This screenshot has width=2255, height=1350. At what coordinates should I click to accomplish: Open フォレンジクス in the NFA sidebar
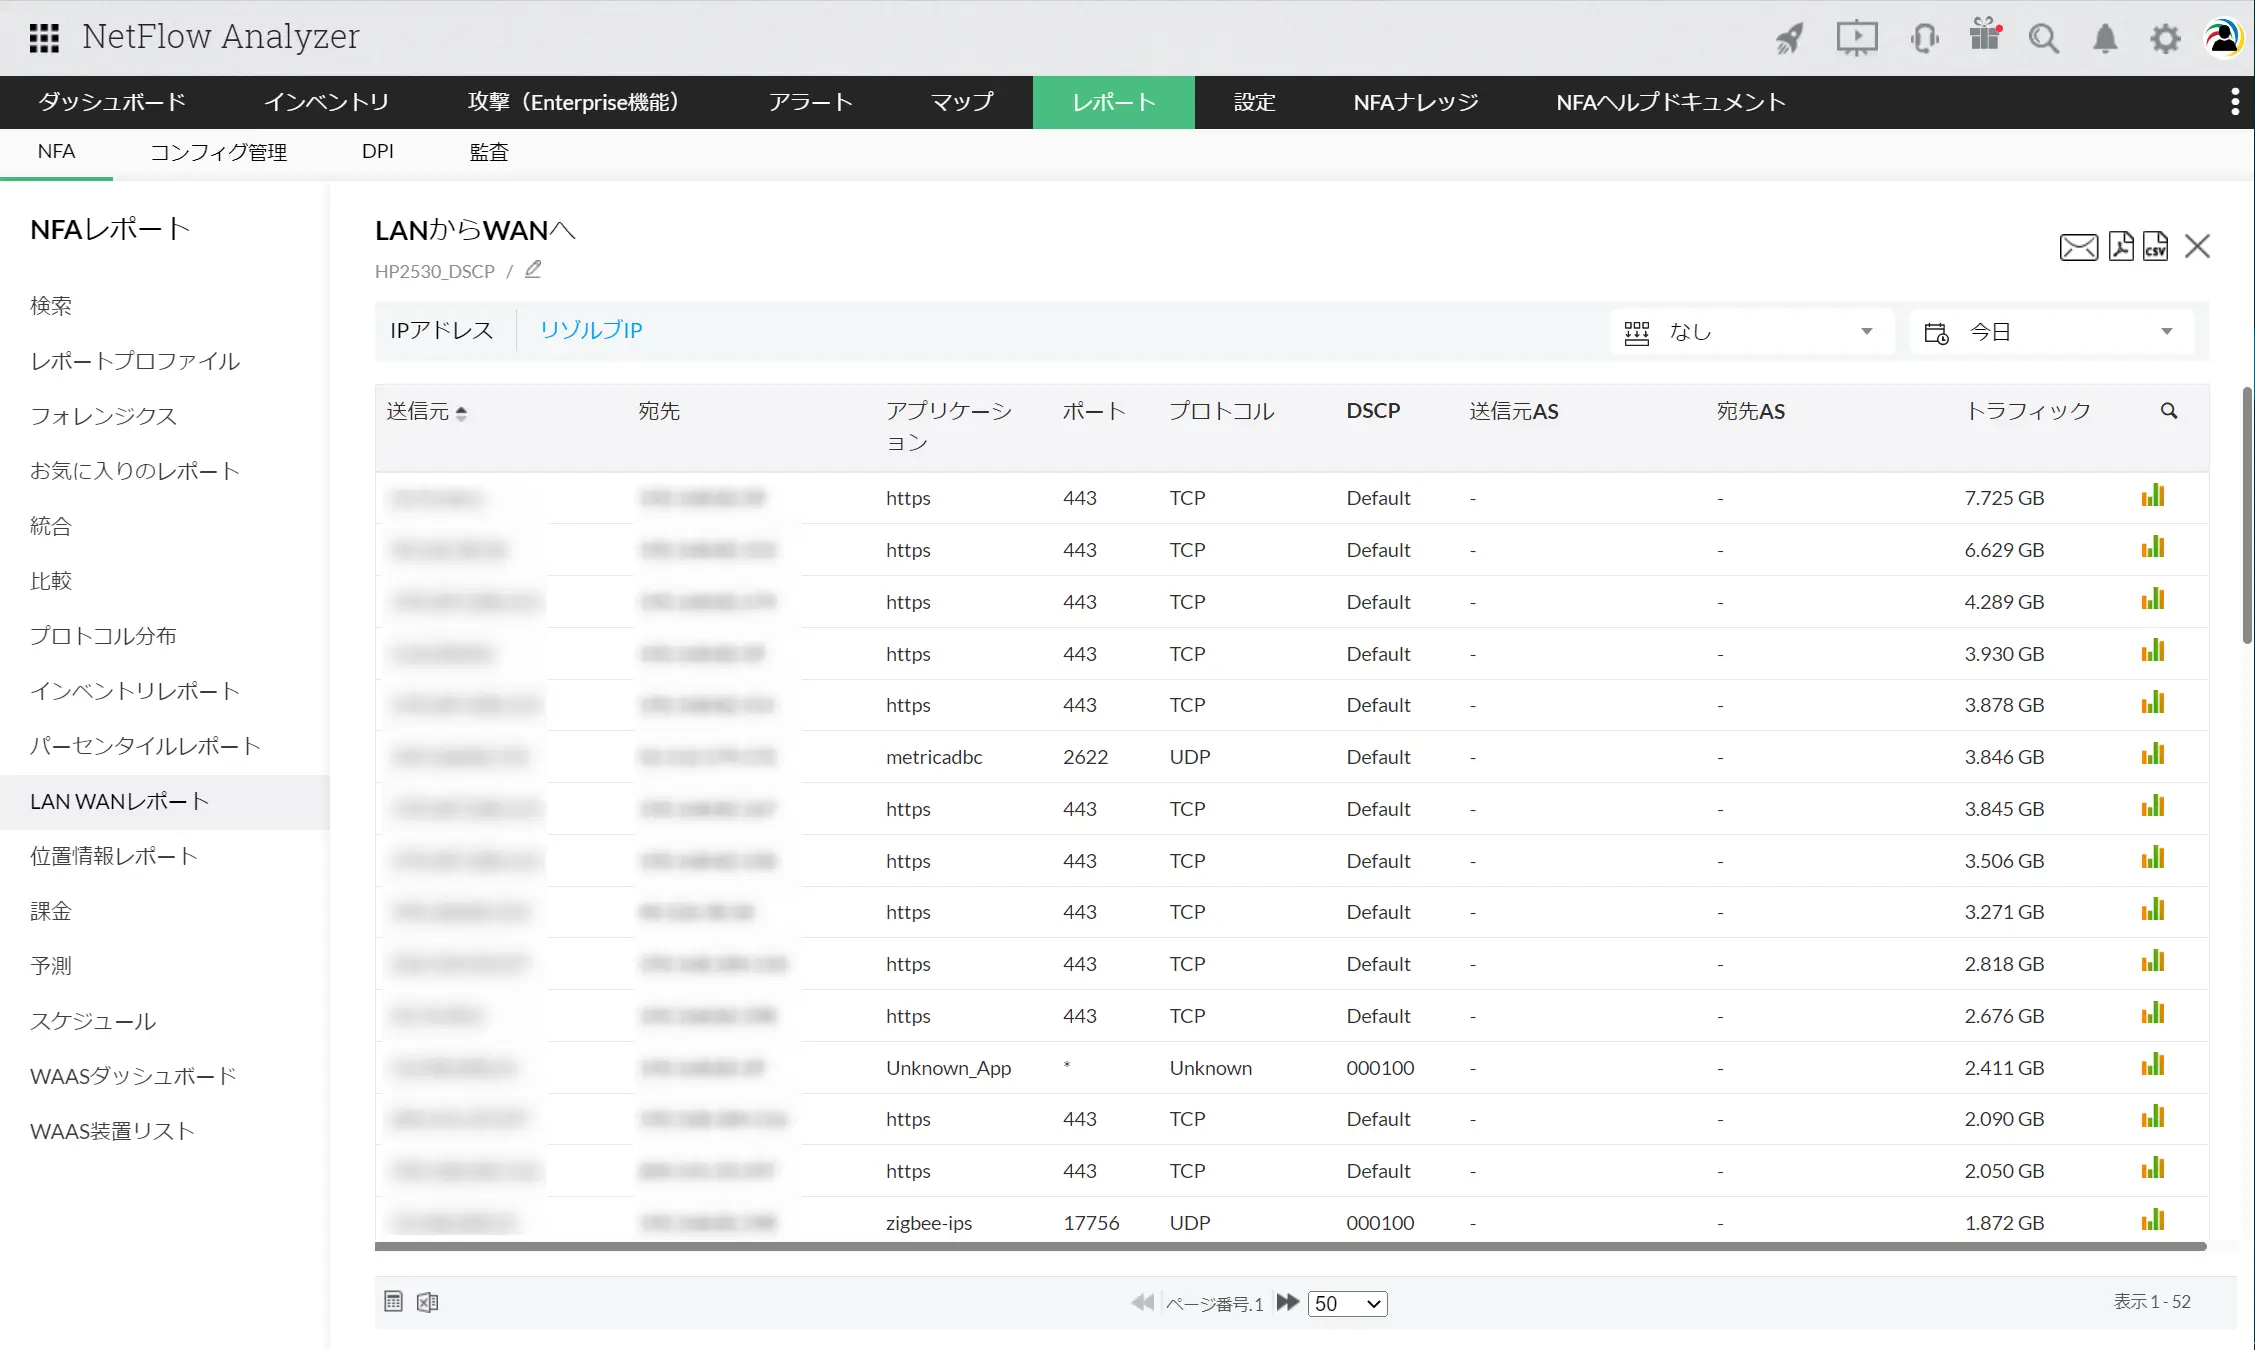point(103,416)
